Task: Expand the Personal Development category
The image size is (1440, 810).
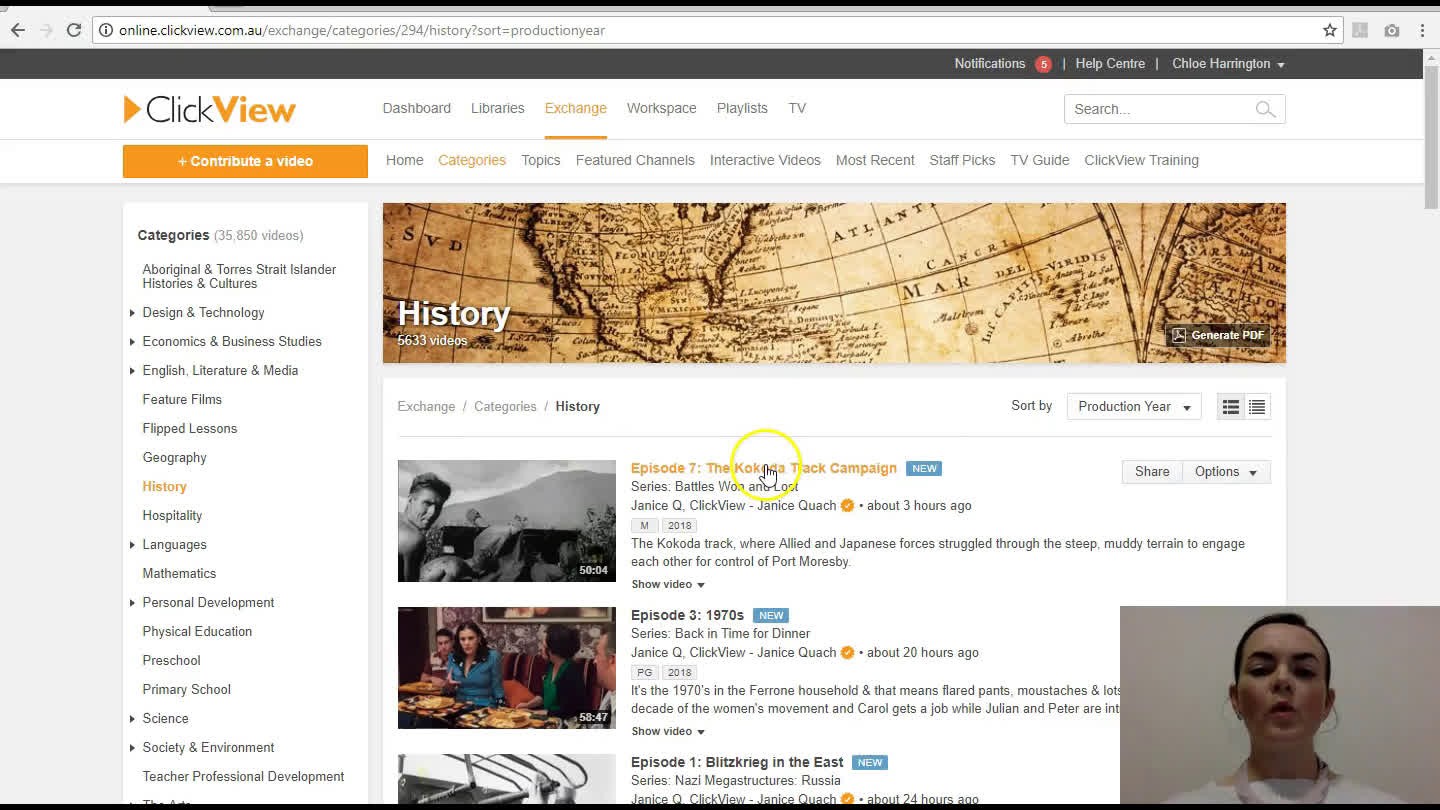Action: pos(132,603)
